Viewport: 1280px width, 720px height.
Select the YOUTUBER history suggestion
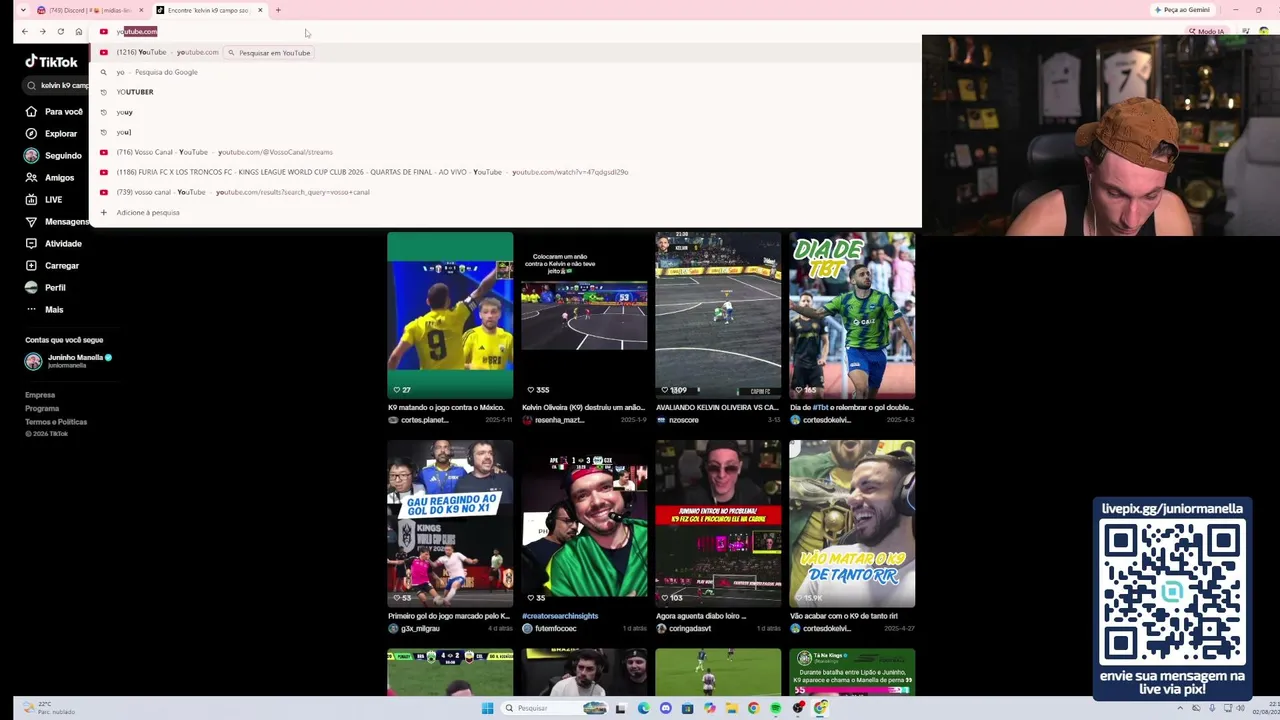pyautogui.click(x=505, y=92)
